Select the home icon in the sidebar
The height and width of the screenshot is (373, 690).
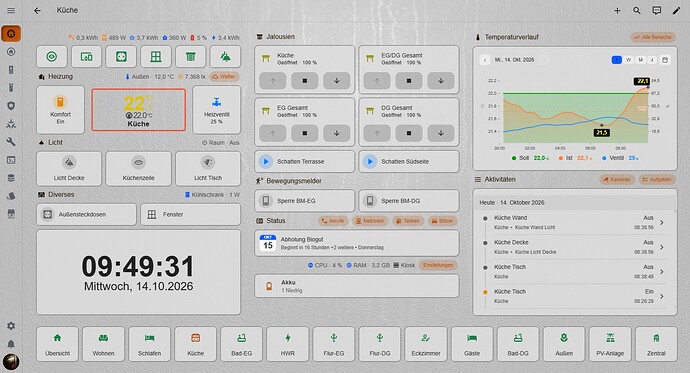(x=11, y=33)
